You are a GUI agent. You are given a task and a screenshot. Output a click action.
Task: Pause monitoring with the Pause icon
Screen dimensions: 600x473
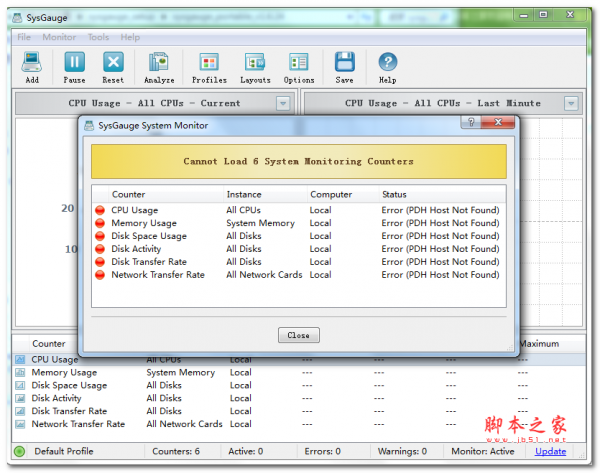tap(74, 62)
